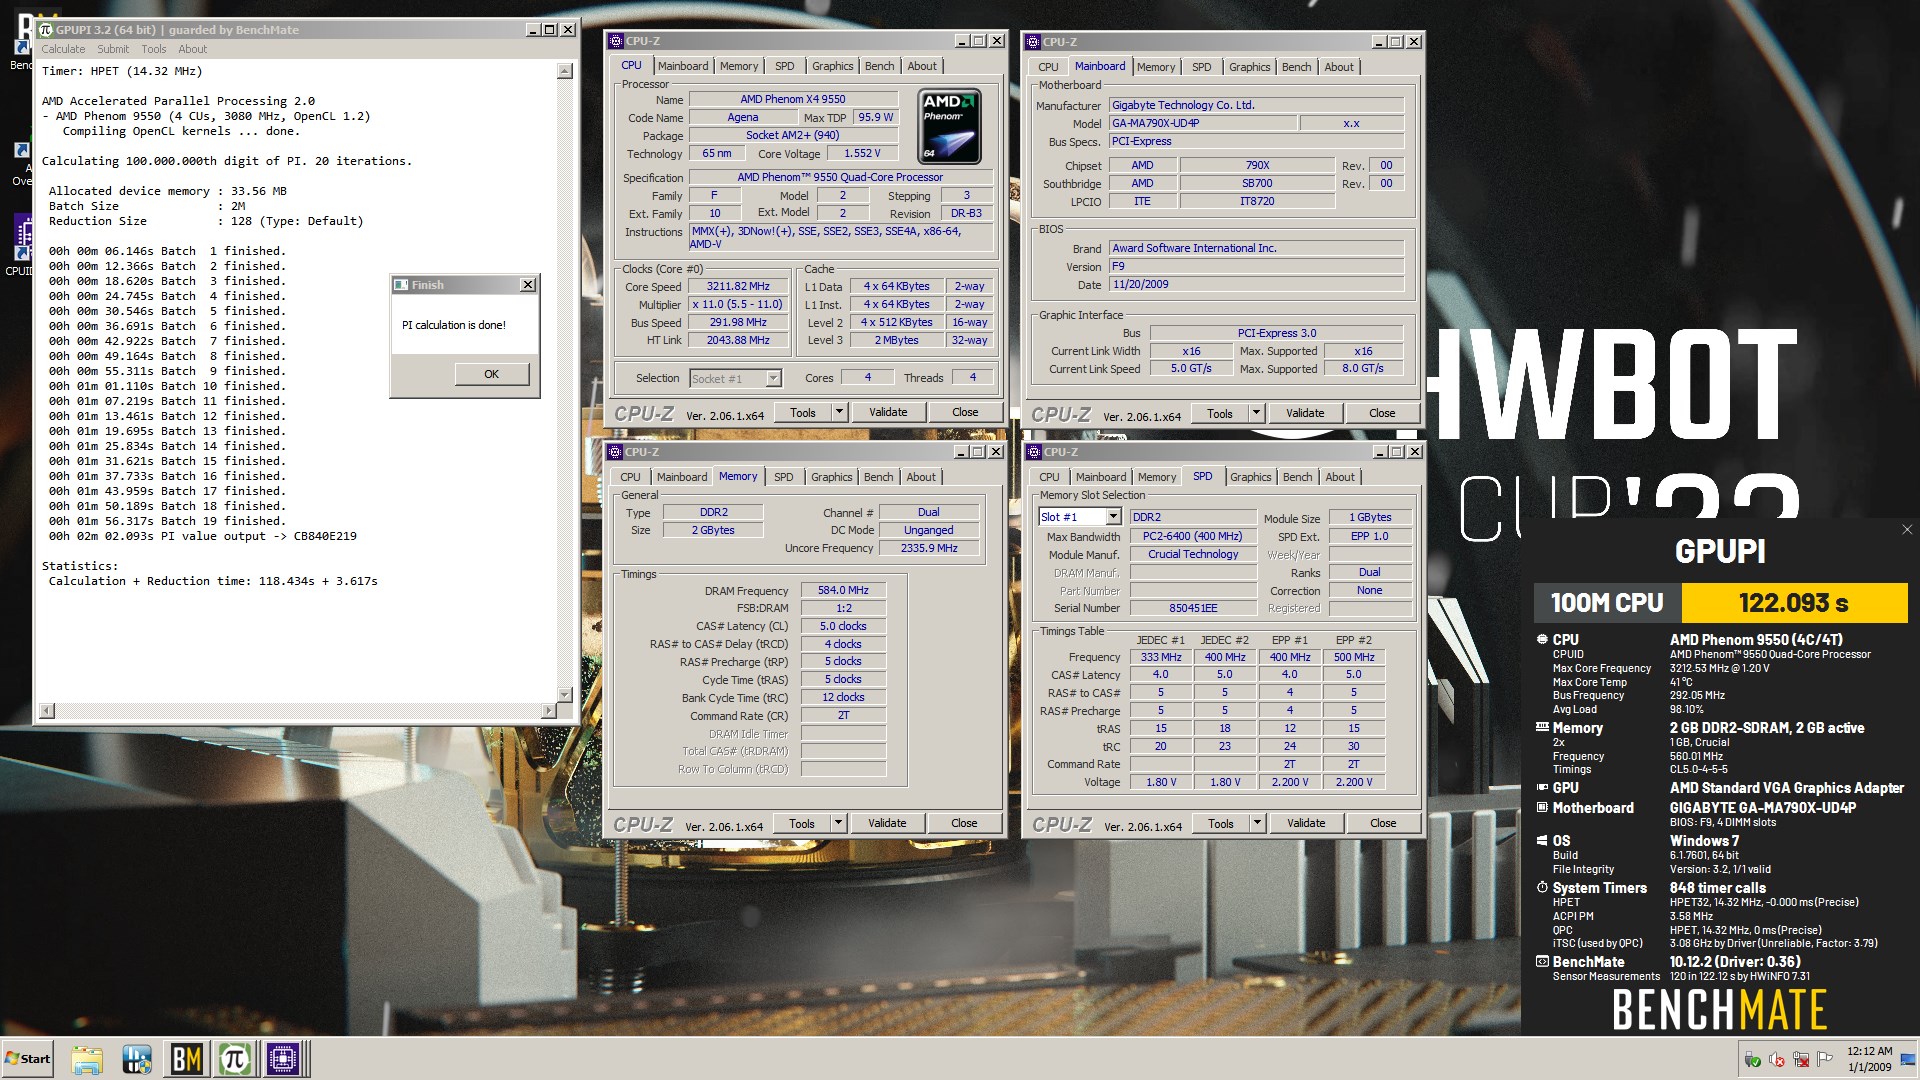Select the serial number 850451EE field

(x=1193, y=608)
